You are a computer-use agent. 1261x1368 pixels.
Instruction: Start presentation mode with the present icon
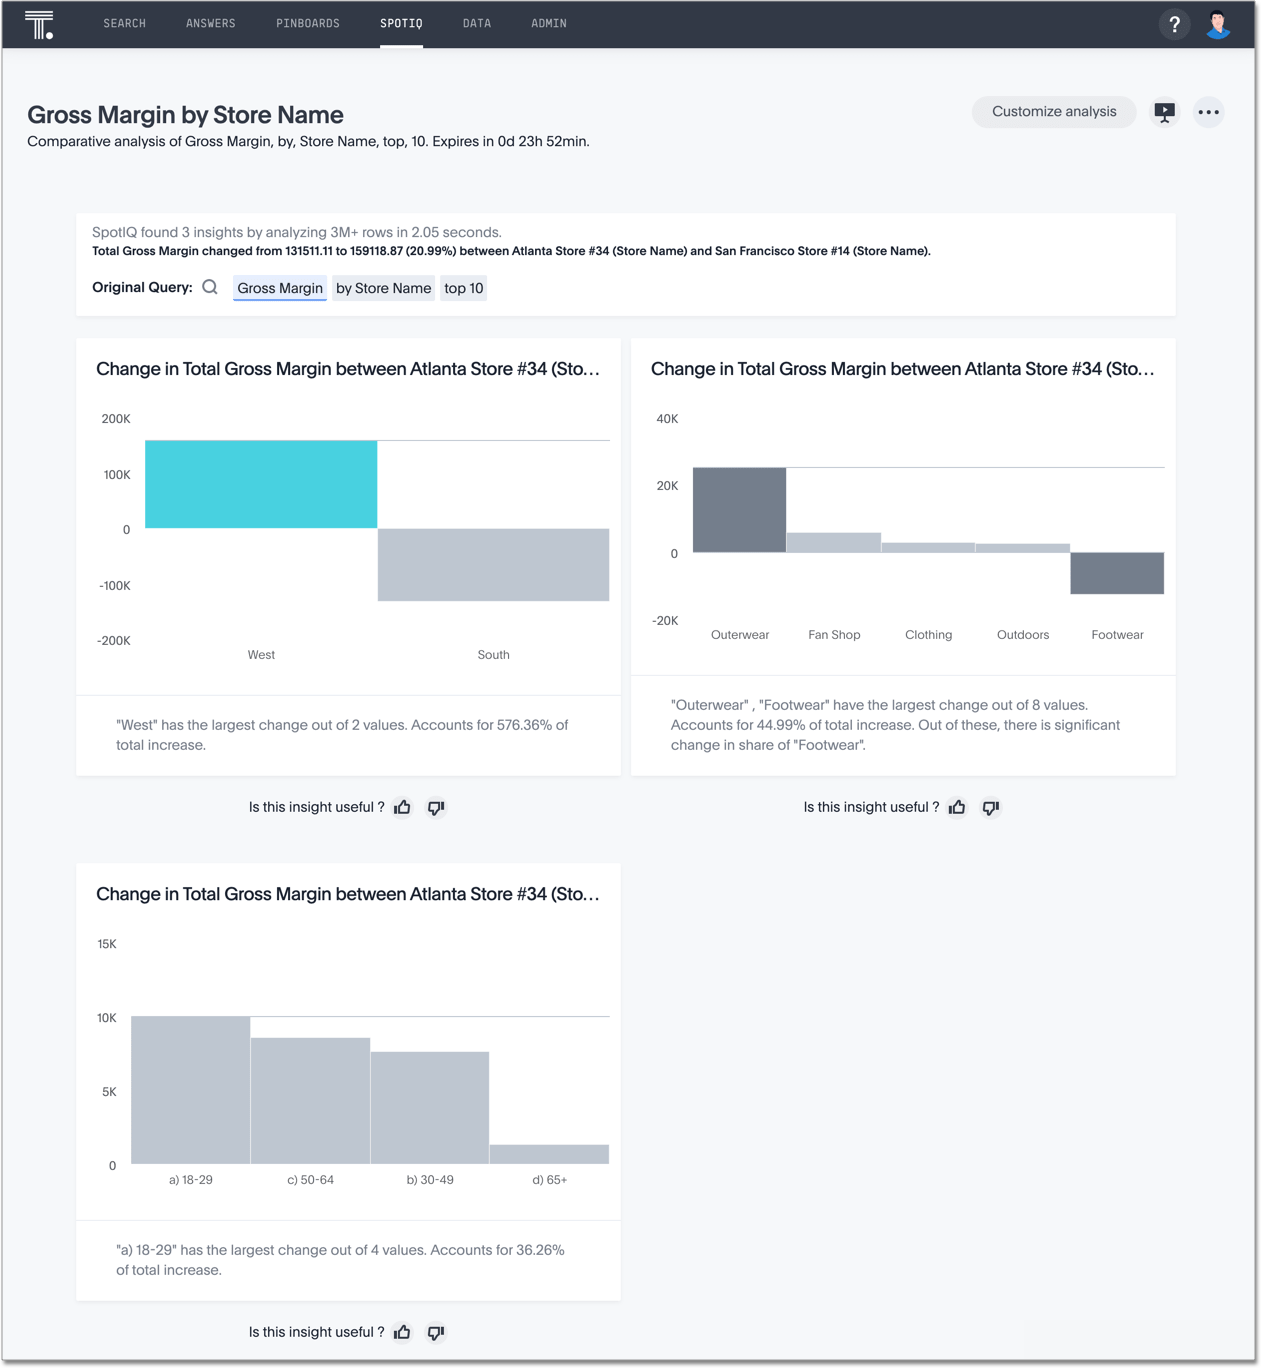click(1164, 112)
